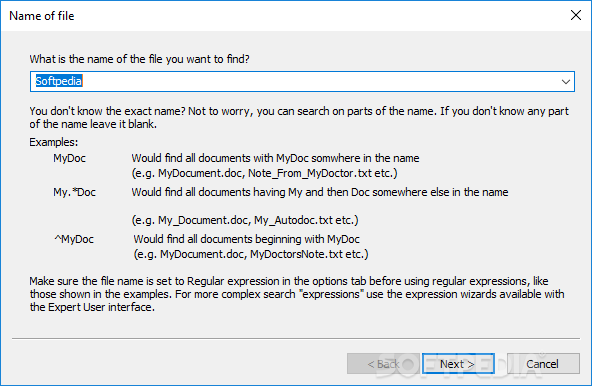Click the MyDoctorsNote.txt example line
Image resolution: width=592 pixels, height=392 pixels.
(251, 254)
